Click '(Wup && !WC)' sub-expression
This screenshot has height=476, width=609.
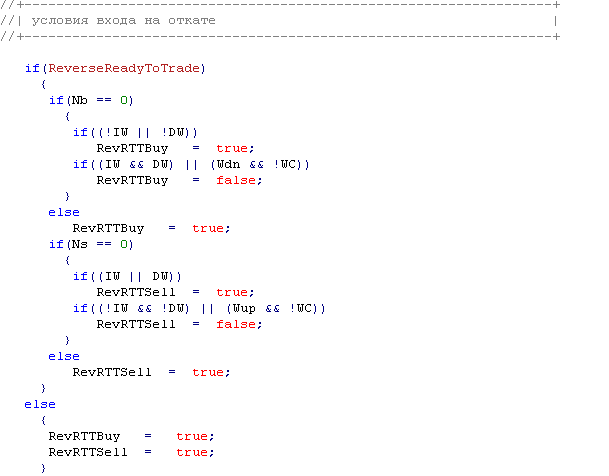pyautogui.click(x=272, y=308)
